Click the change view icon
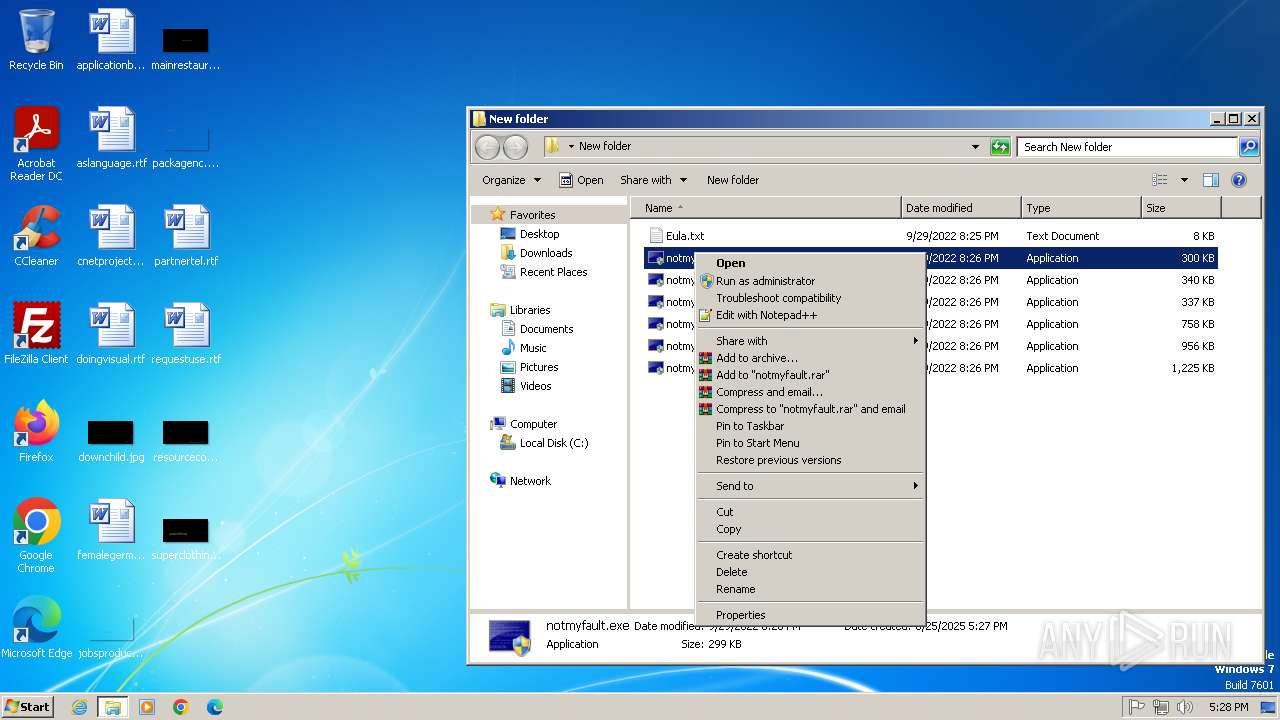 click(1160, 180)
